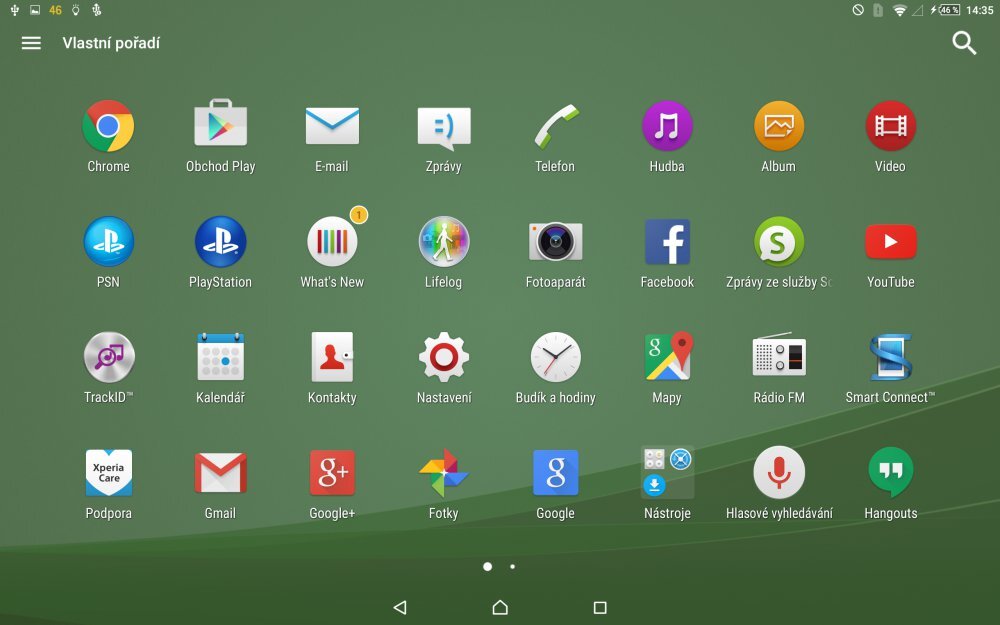Viewport: 1000px width, 625px height.
Task: Open Nastavení settings
Action: tap(444, 357)
